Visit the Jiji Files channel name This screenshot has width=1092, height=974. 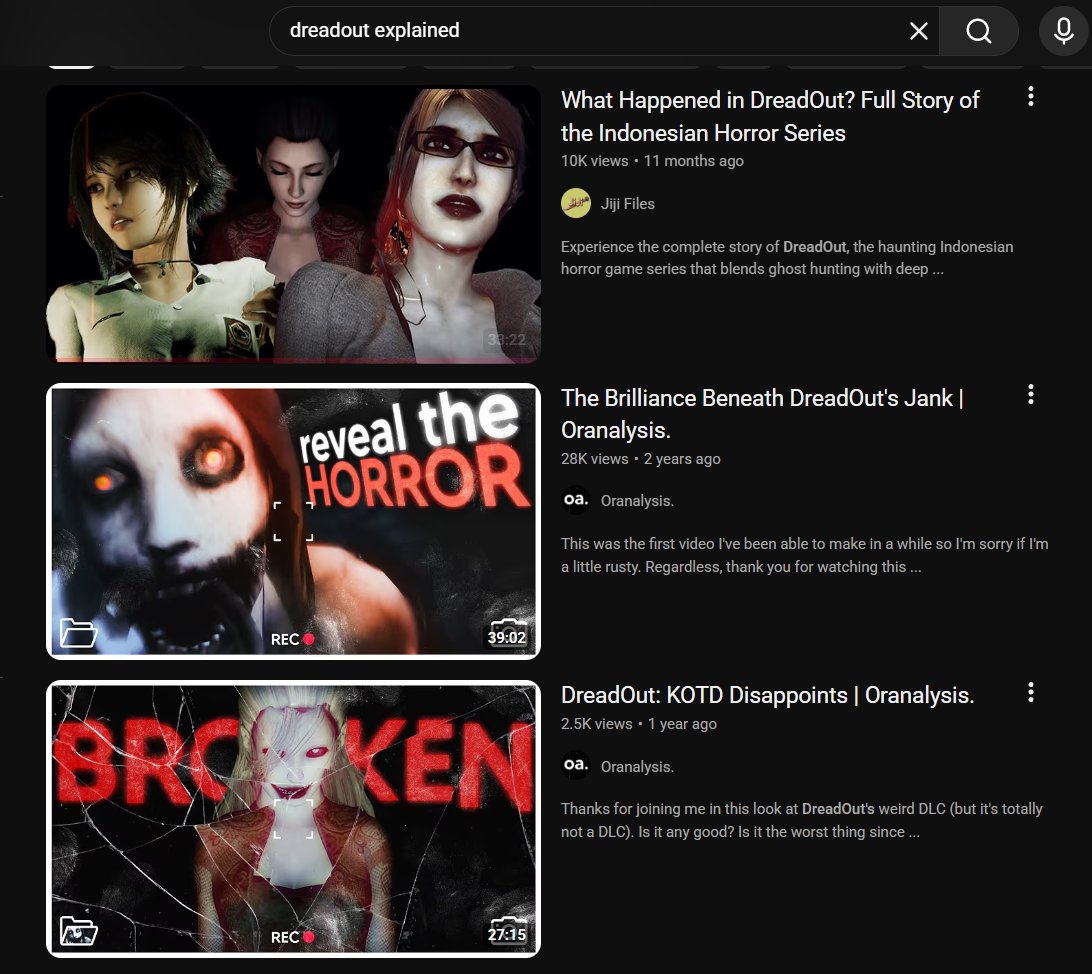627,203
